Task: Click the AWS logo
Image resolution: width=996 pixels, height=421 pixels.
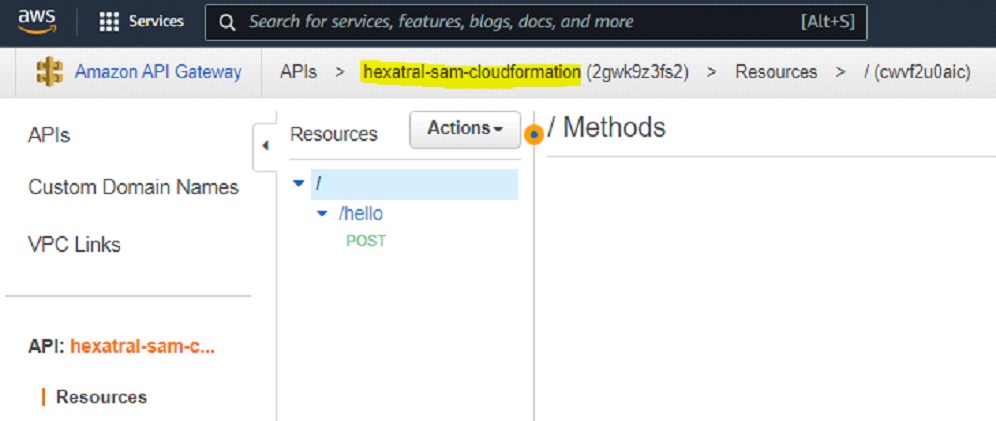Action: pos(38,21)
